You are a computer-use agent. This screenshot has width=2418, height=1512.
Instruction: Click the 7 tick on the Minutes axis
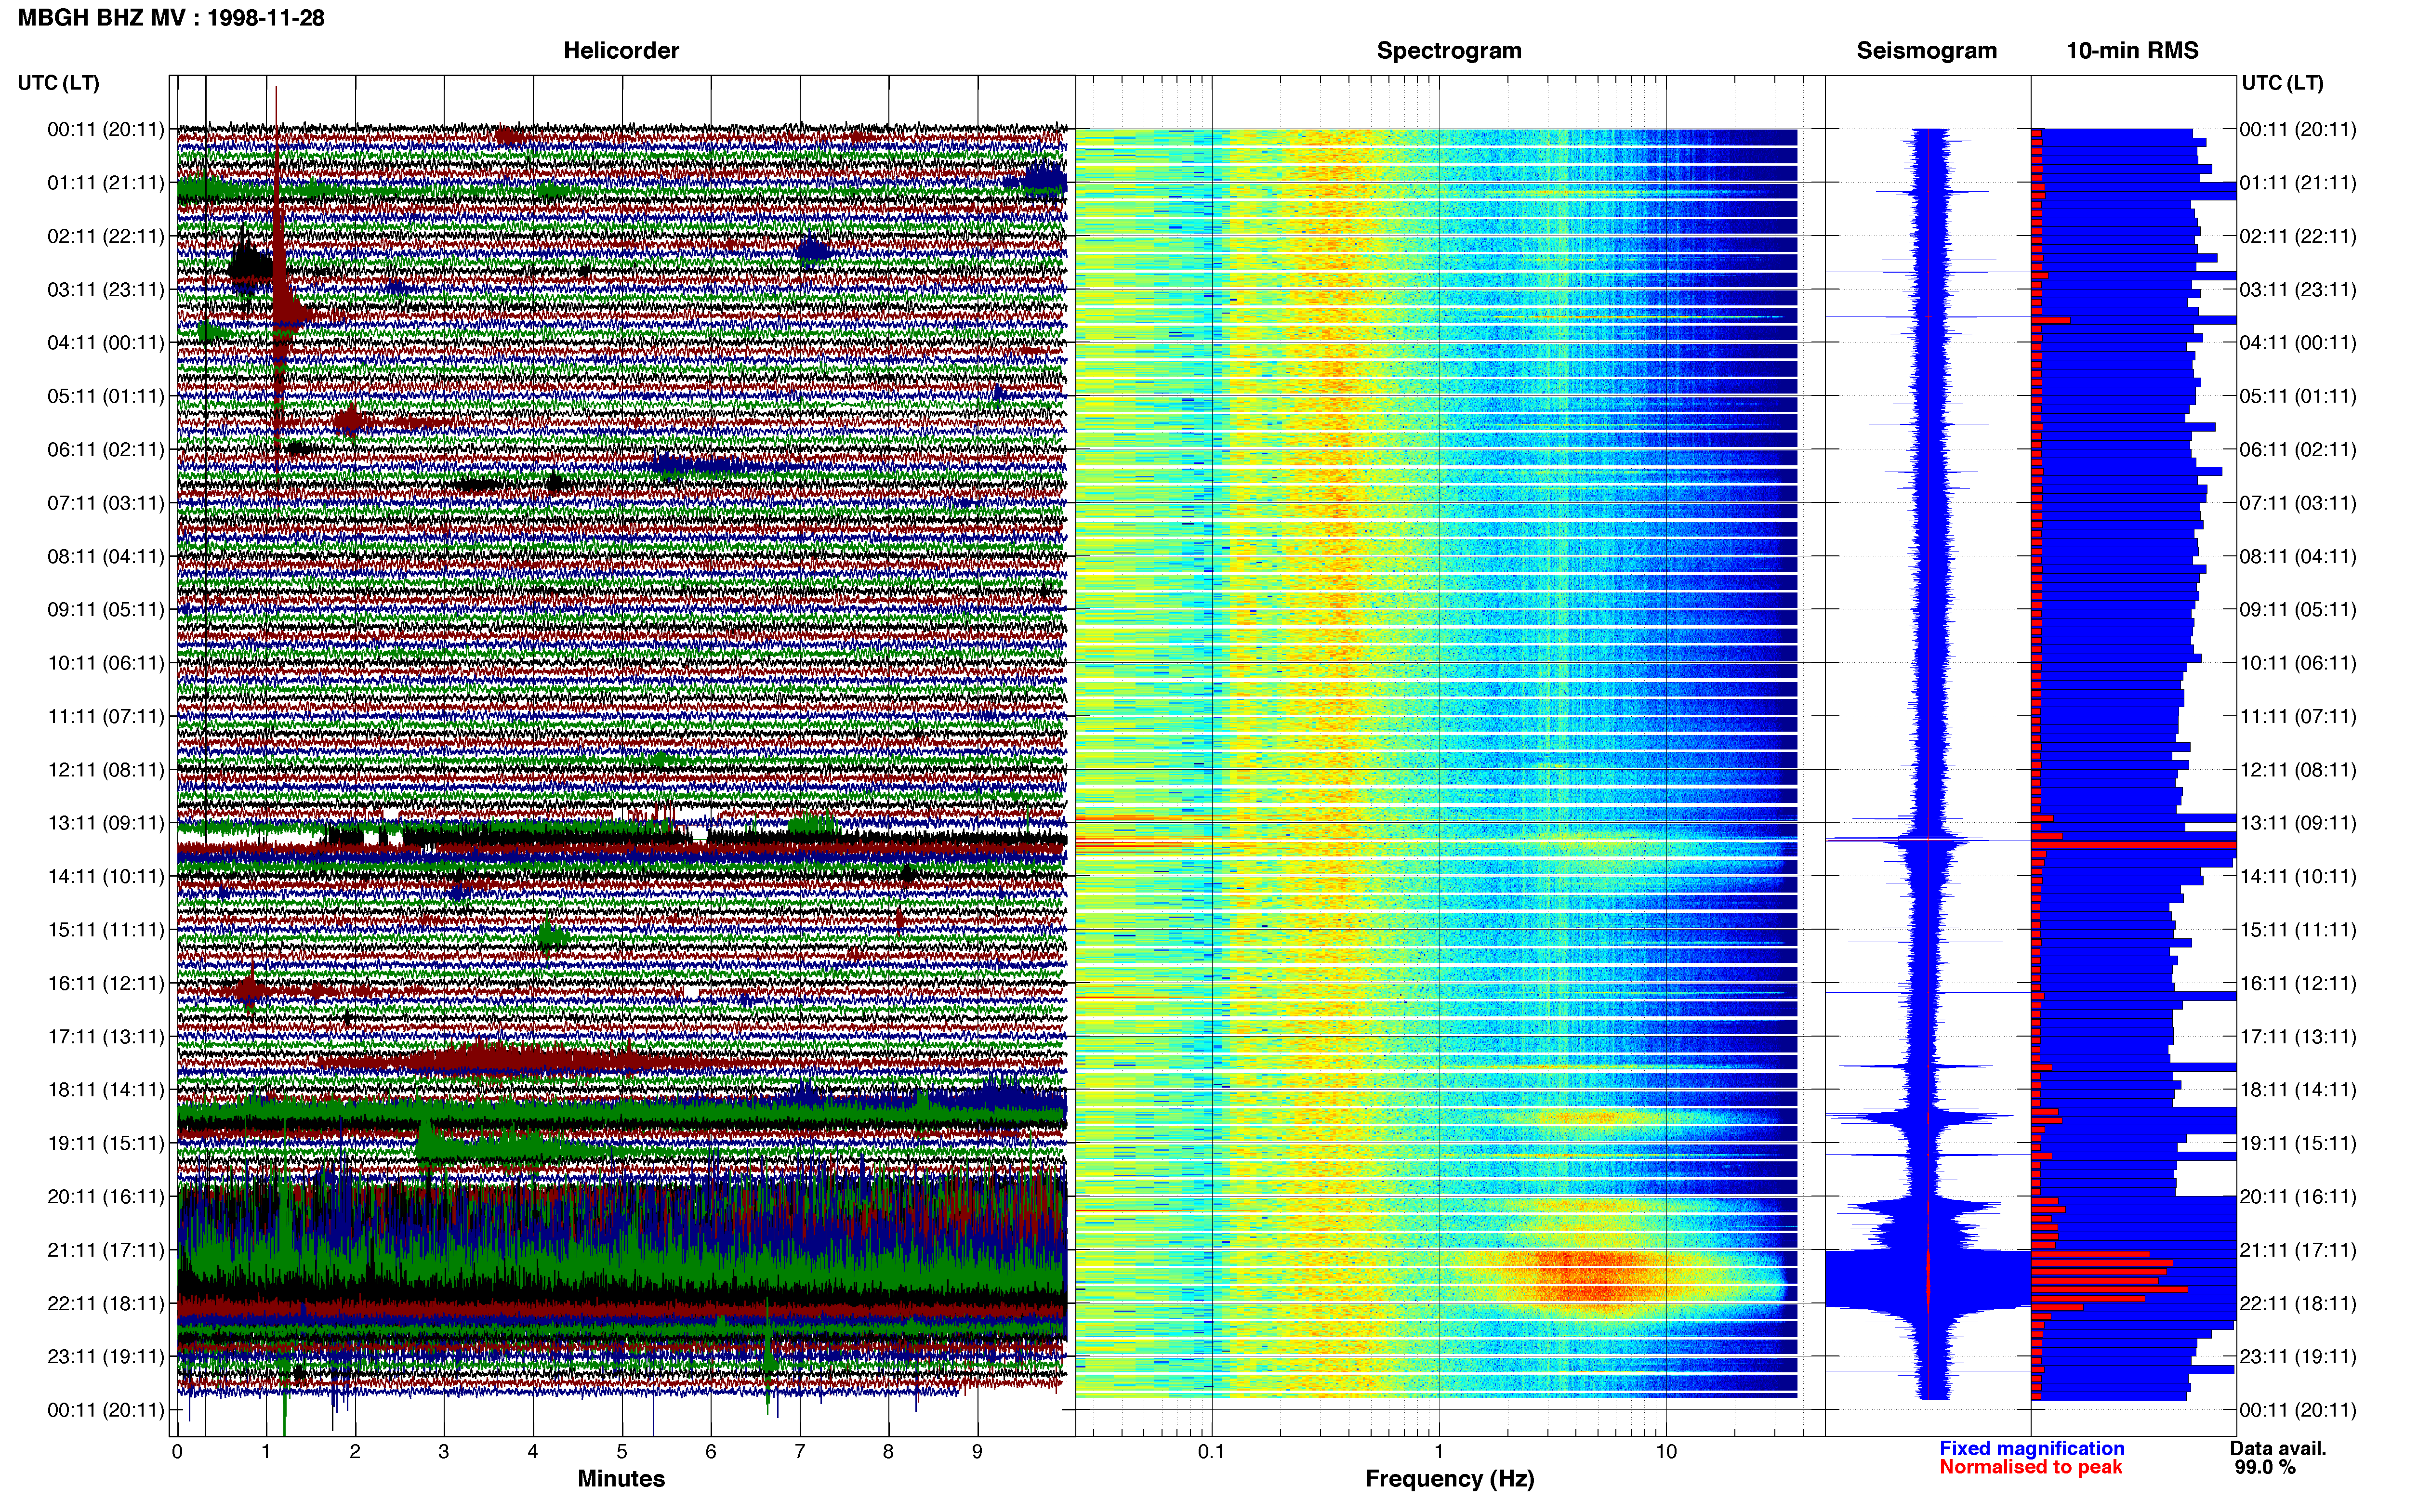pos(800,1451)
